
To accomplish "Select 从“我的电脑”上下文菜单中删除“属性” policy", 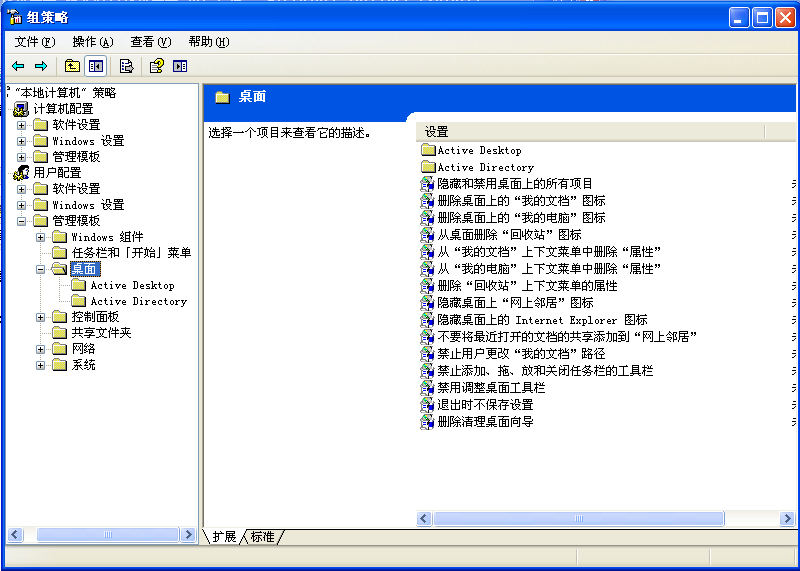I will [549, 268].
